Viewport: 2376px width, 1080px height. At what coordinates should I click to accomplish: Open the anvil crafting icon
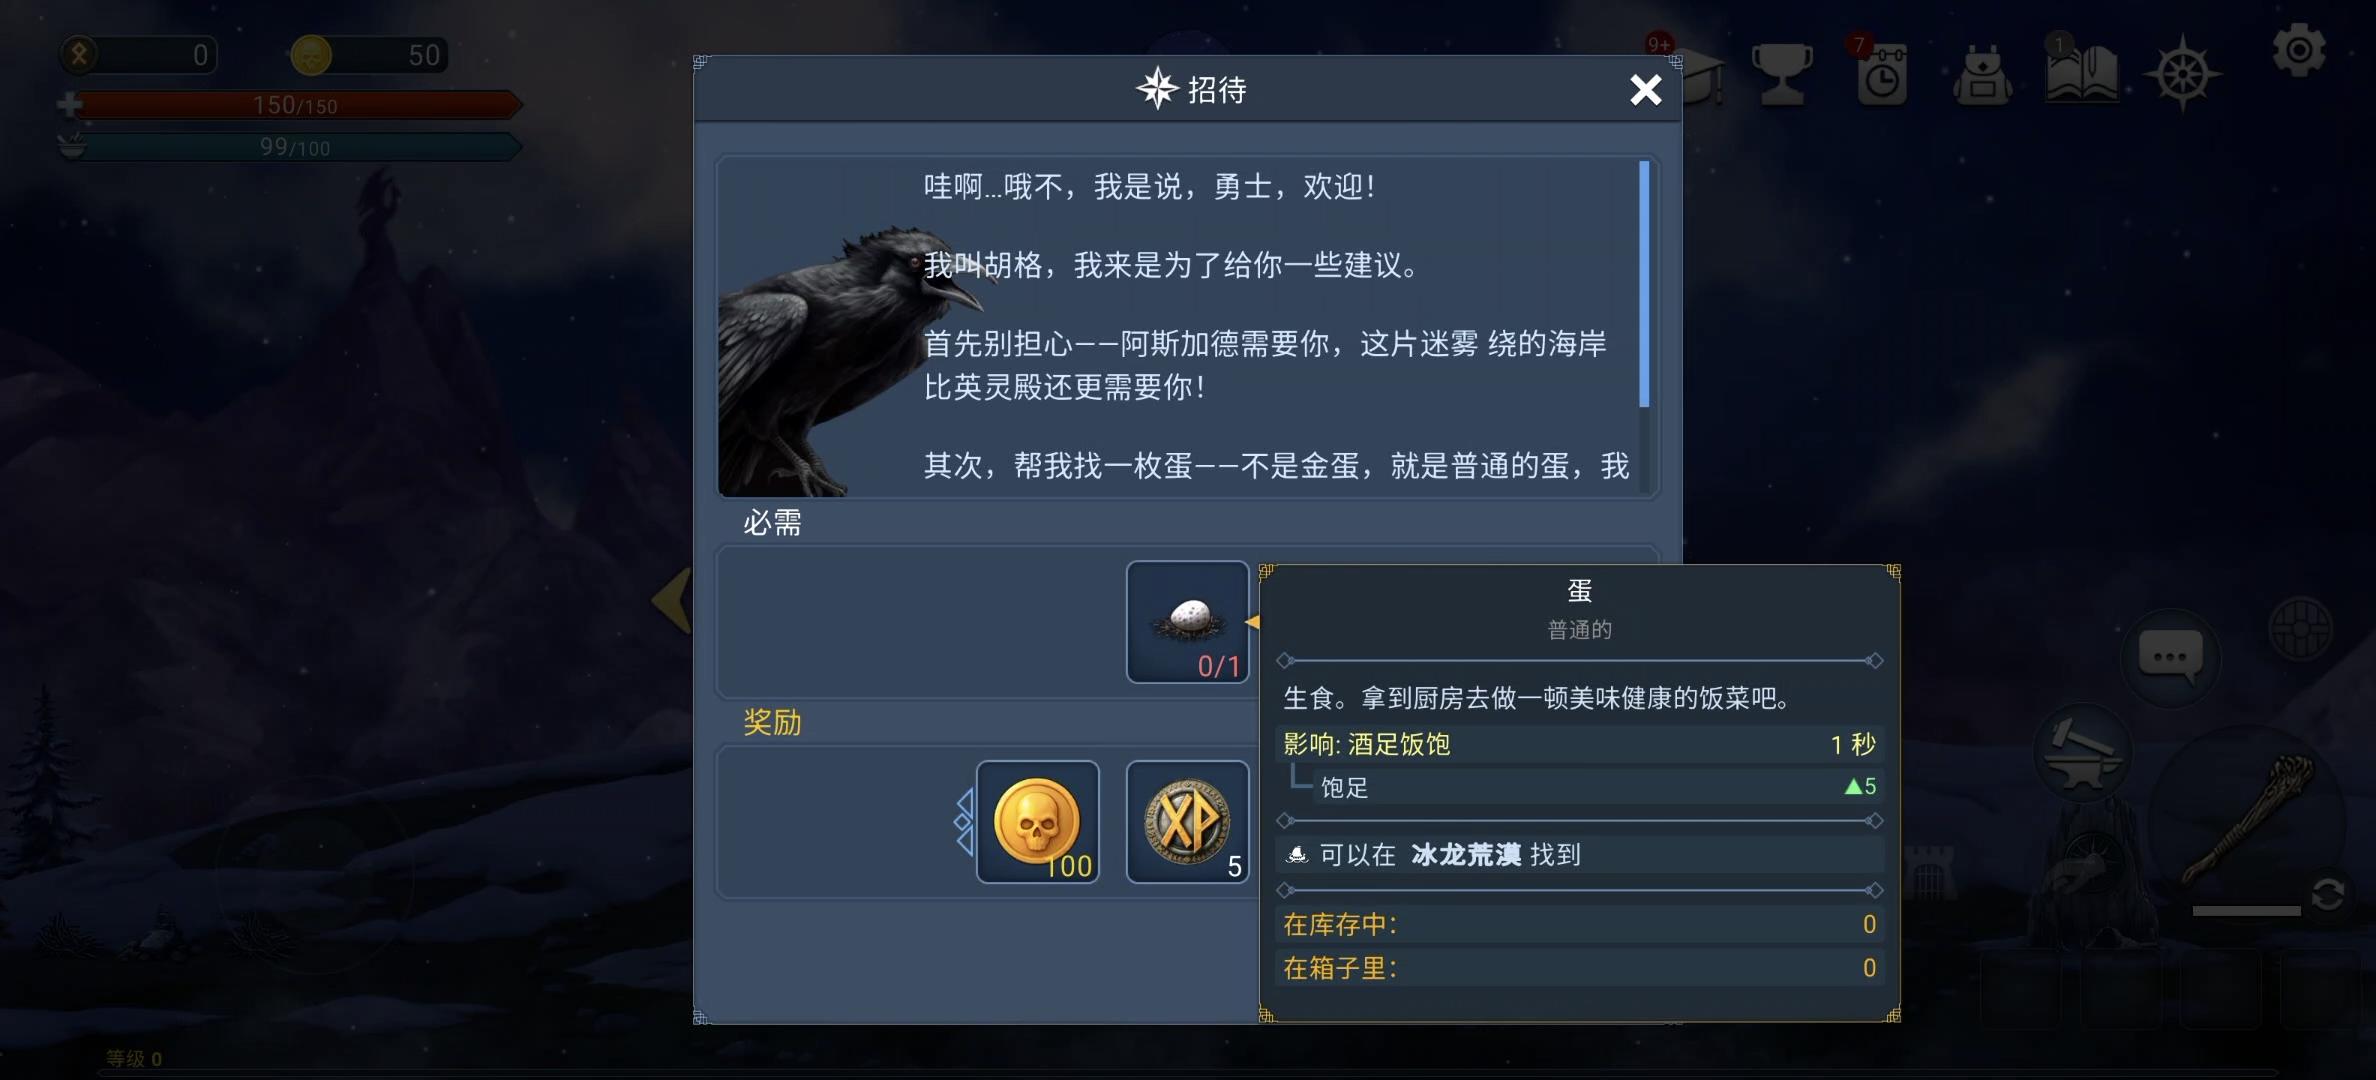(x=2081, y=750)
